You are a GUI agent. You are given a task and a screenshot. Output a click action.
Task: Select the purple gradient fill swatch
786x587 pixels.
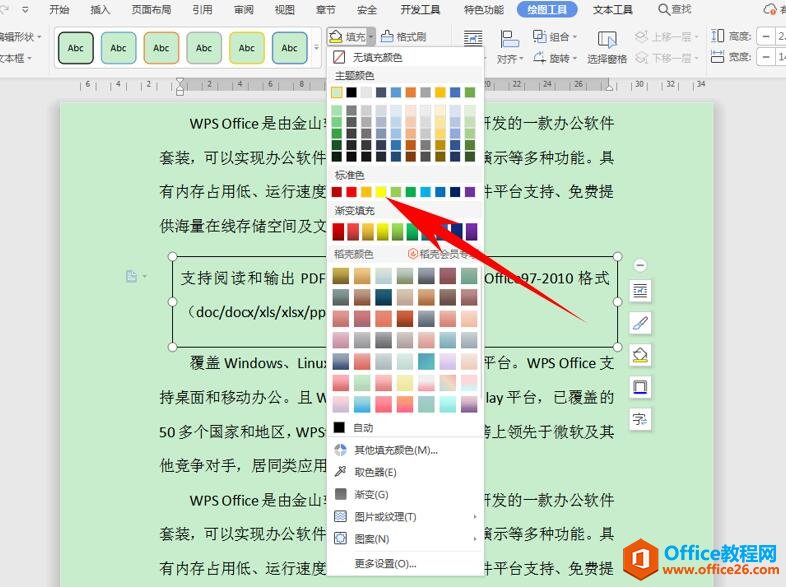click(x=471, y=232)
